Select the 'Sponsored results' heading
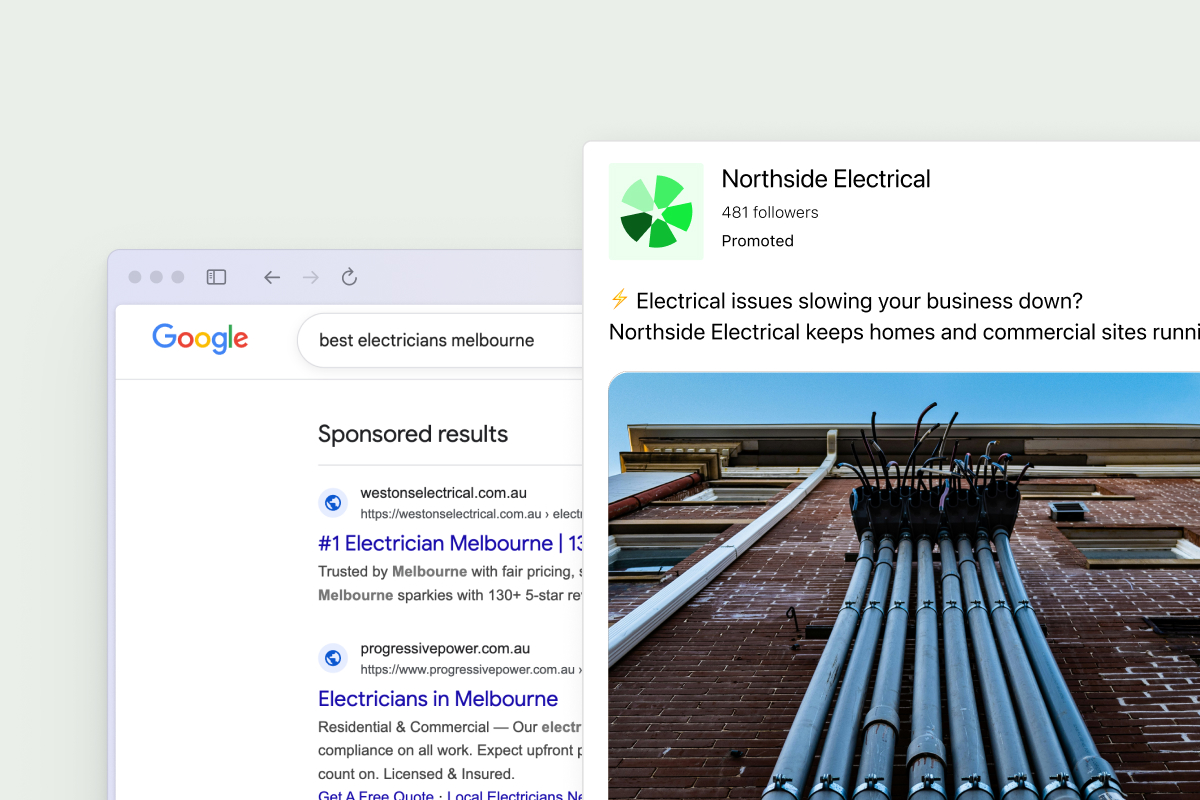Image resolution: width=1200 pixels, height=800 pixels. (x=413, y=434)
